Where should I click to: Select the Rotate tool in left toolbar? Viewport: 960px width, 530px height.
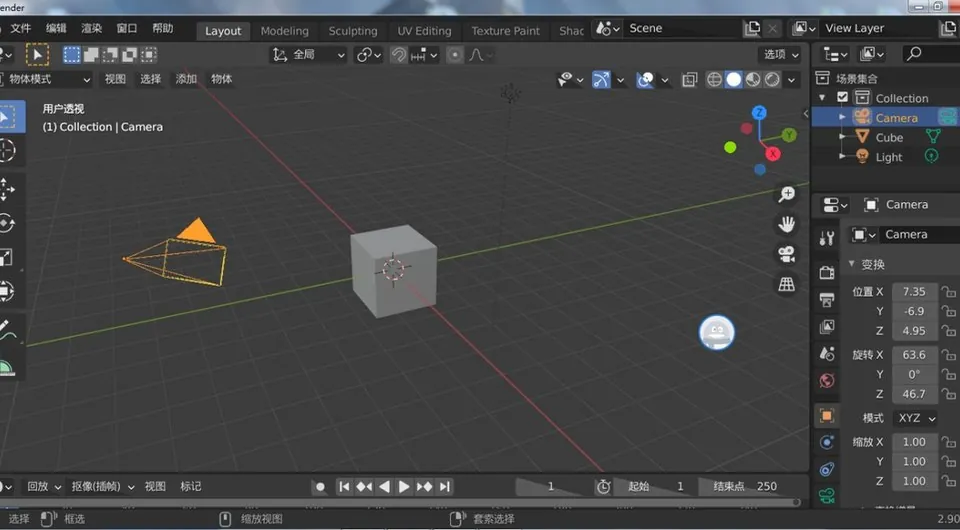[x=6, y=223]
